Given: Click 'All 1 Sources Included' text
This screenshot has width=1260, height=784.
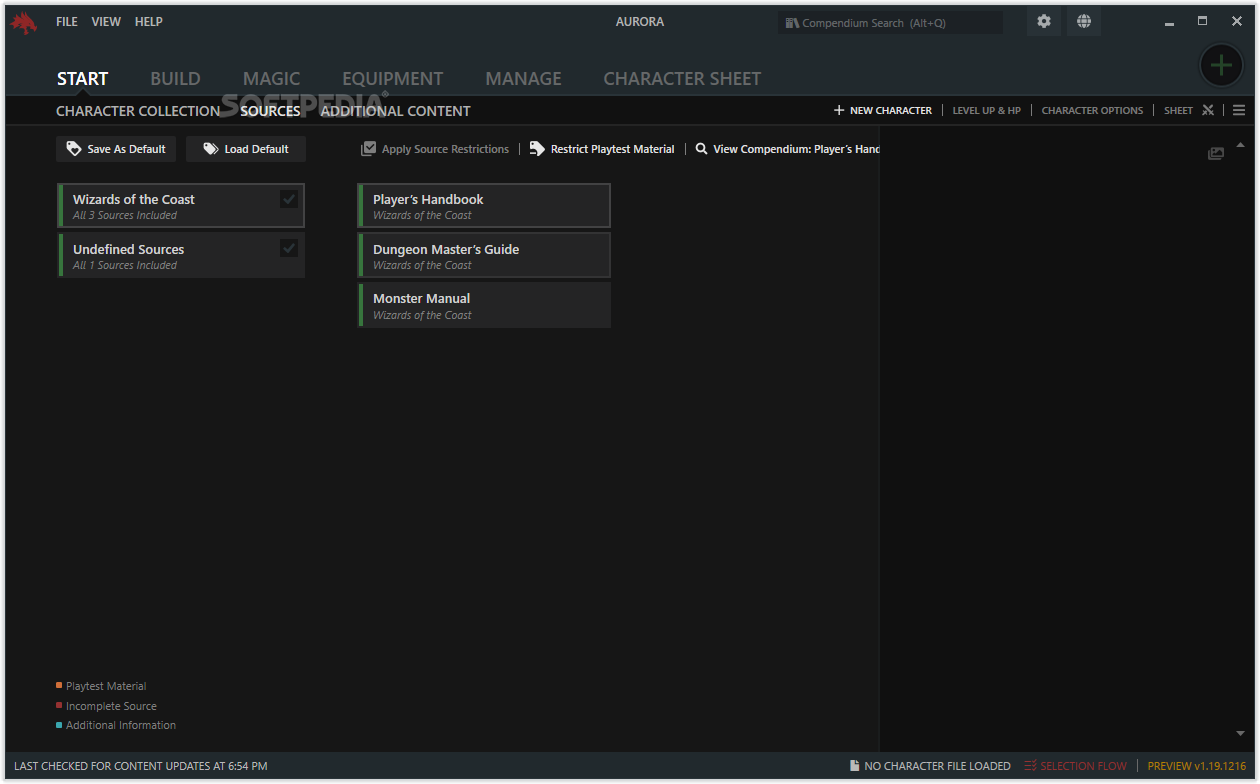Looking at the screenshot, I should (125, 265).
